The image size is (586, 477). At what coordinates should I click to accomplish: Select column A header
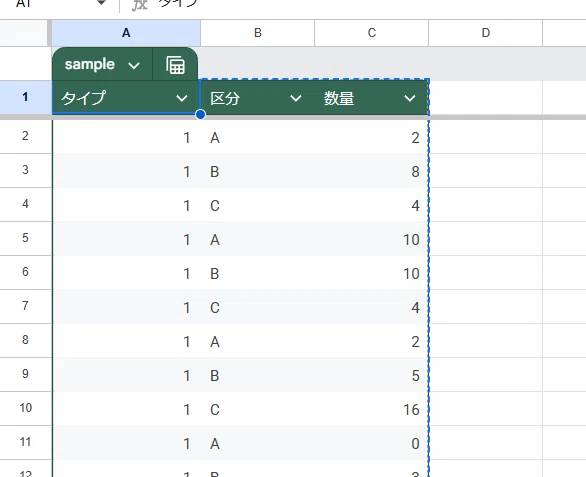pyautogui.click(x=126, y=33)
